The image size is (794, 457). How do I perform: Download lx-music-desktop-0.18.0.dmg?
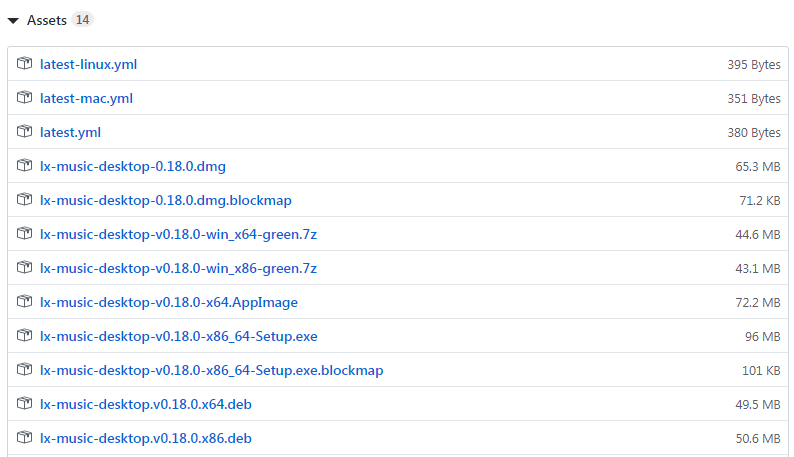pyautogui.click(x=133, y=167)
